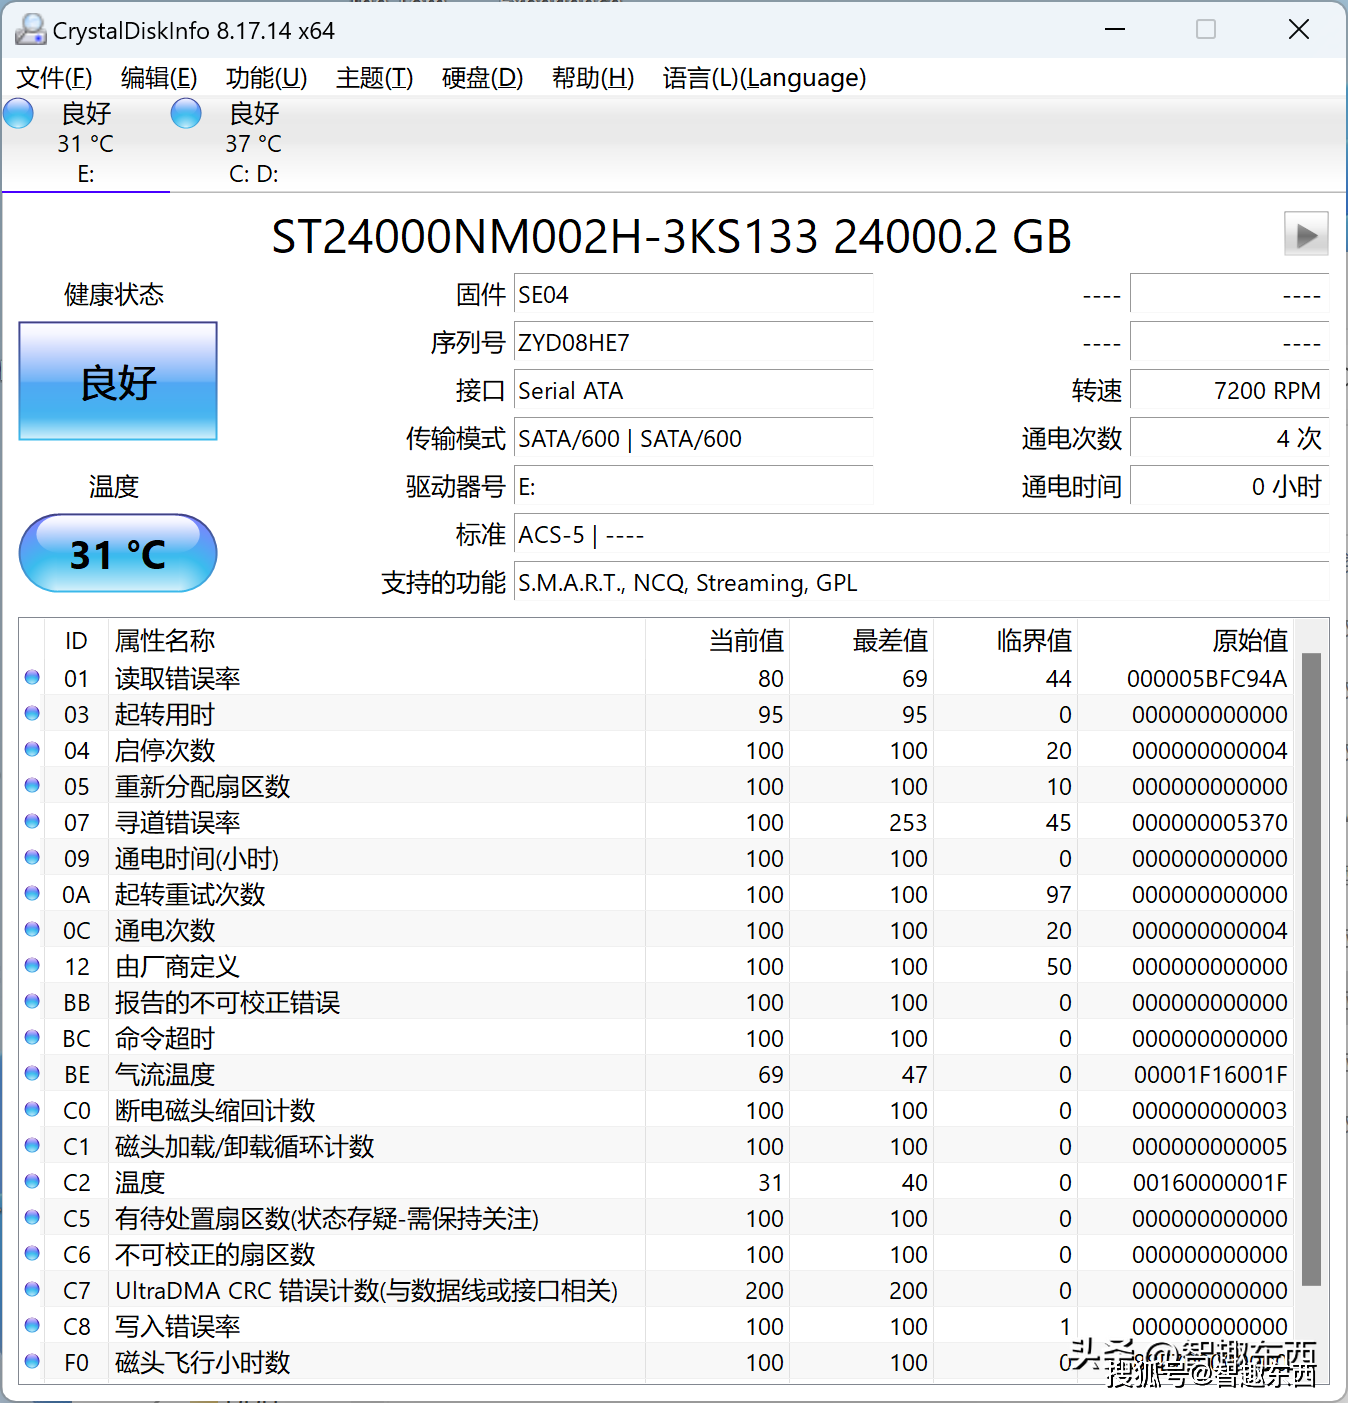Click status dot for attribute C7 UltraDMA CRC
The height and width of the screenshot is (1403, 1348).
click(32, 1290)
